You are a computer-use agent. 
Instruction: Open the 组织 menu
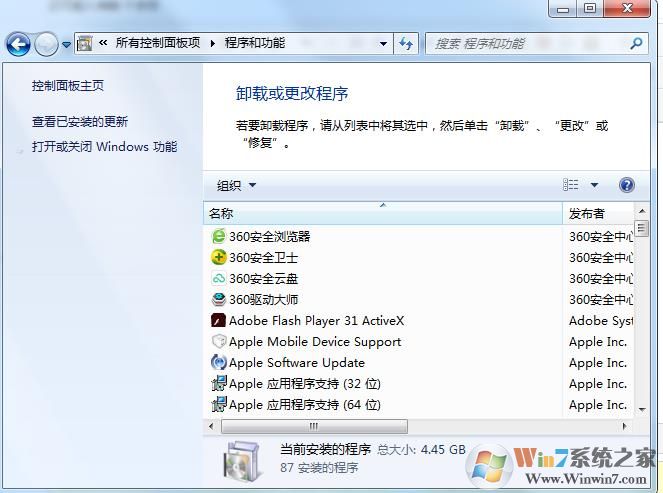point(236,185)
